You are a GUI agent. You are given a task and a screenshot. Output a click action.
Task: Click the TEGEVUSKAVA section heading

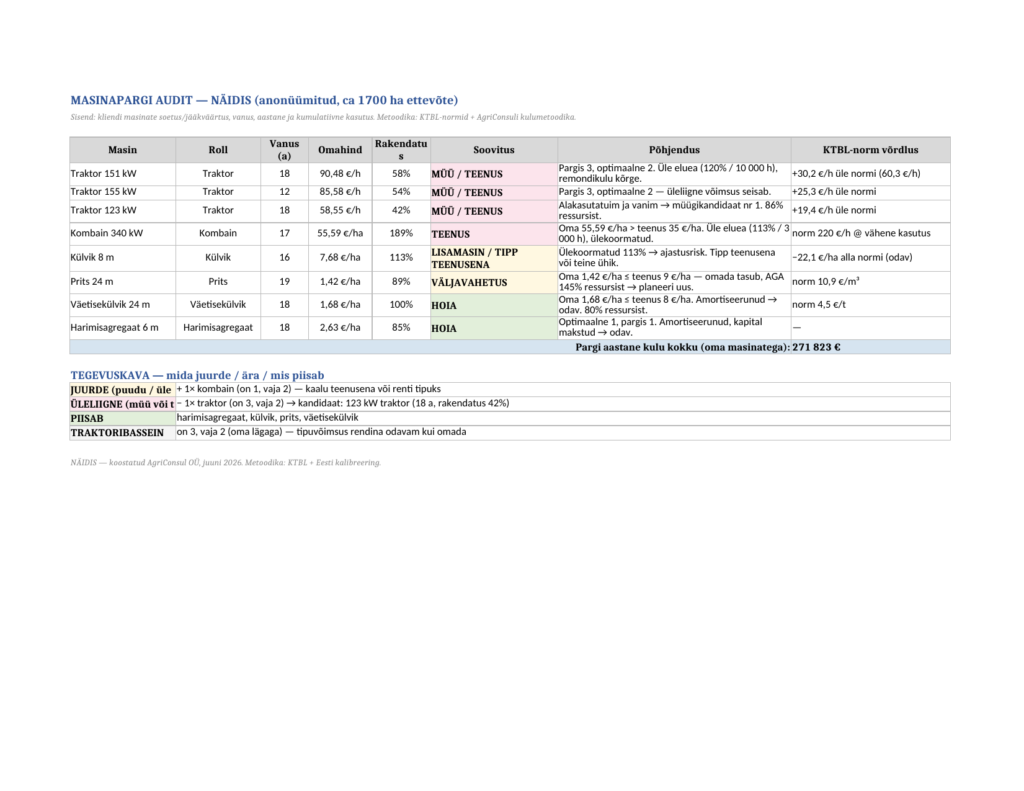pyautogui.click(x=197, y=375)
